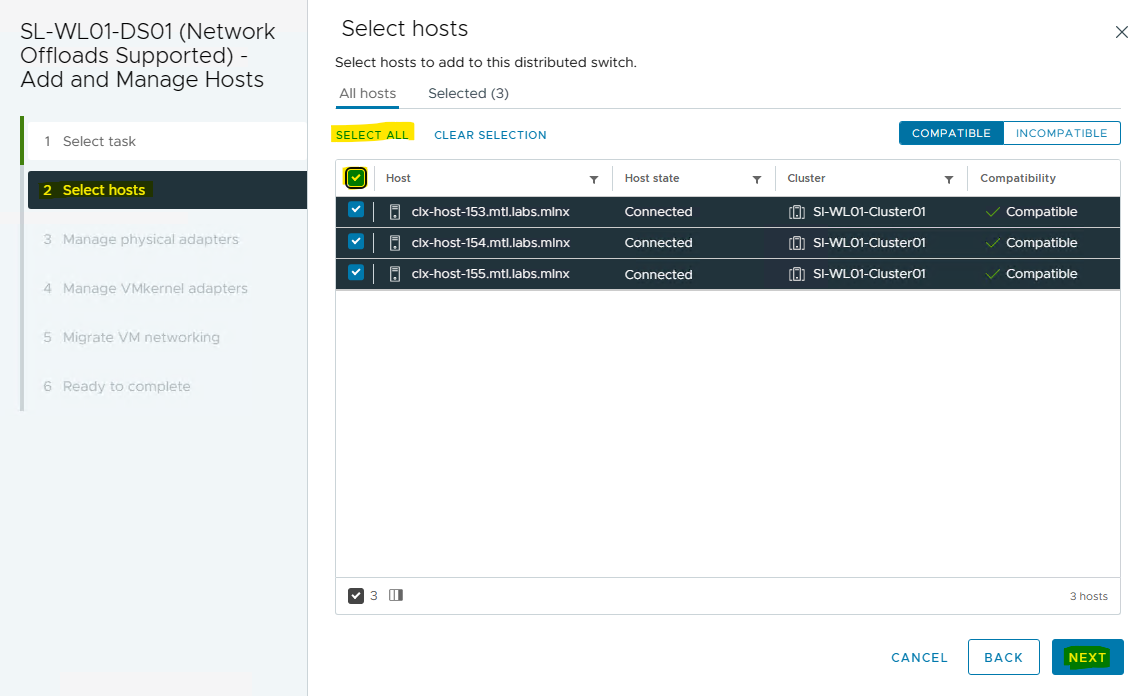Click cluster icon in clx-host-154 row
Screen dimensions: 1144x696
[x=797, y=243]
